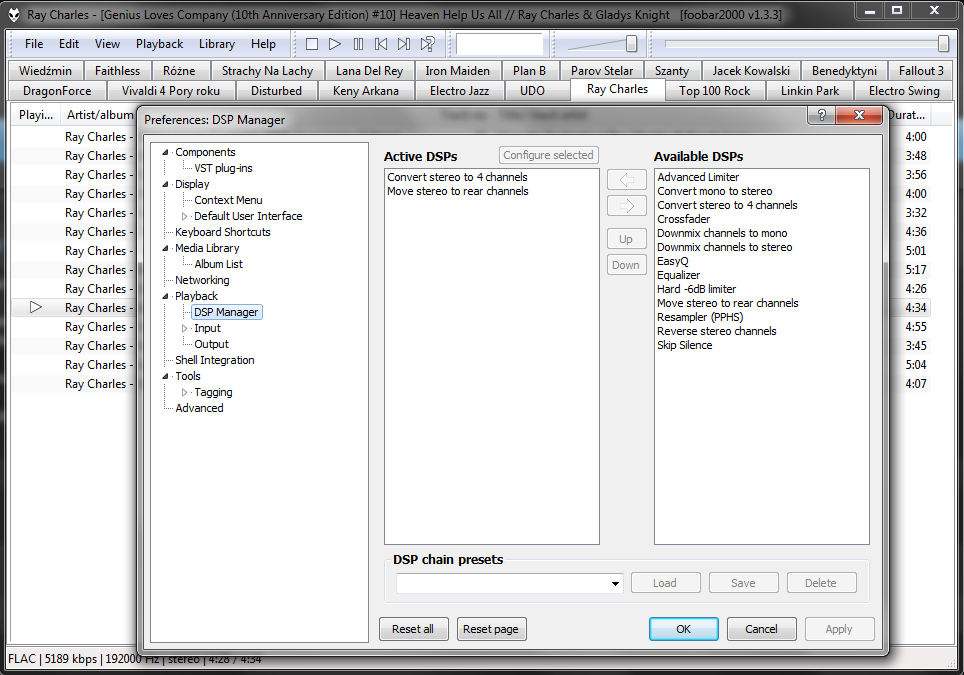
Task: Expand Default User Interface node
Action: pyautogui.click(x=184, y=216)
